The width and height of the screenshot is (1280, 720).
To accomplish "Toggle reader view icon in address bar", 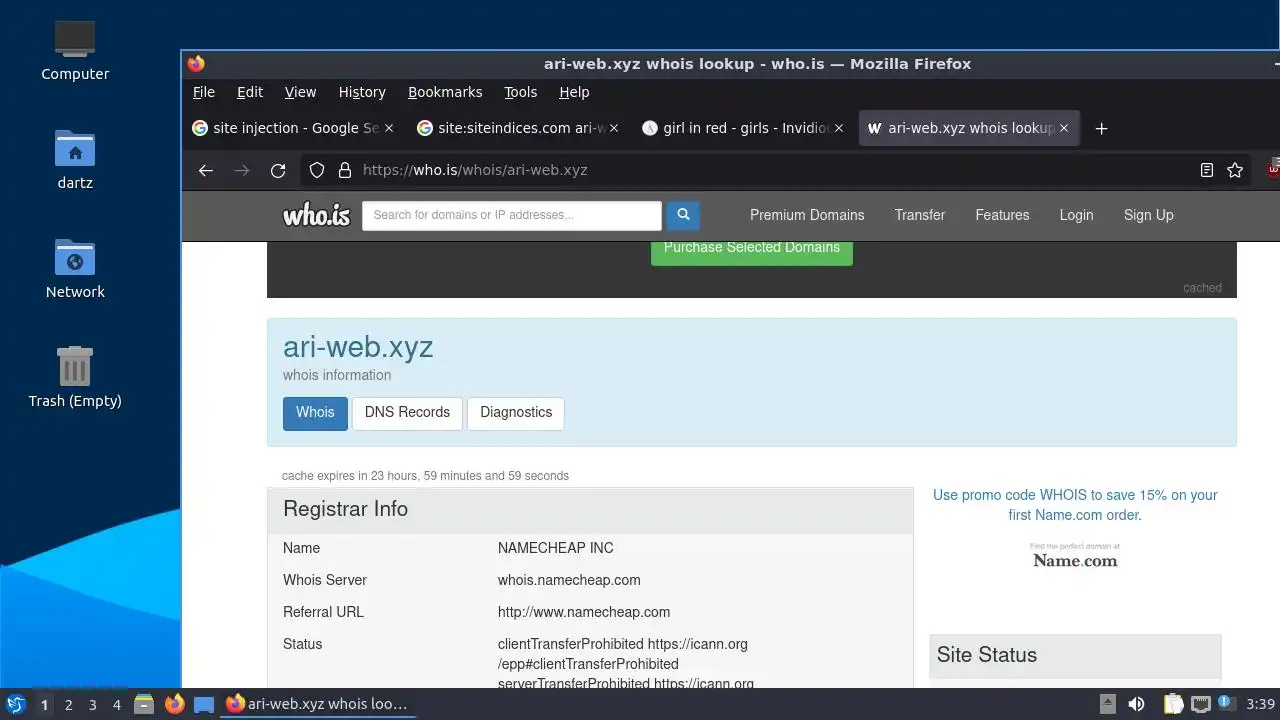I will point(1207,170).
